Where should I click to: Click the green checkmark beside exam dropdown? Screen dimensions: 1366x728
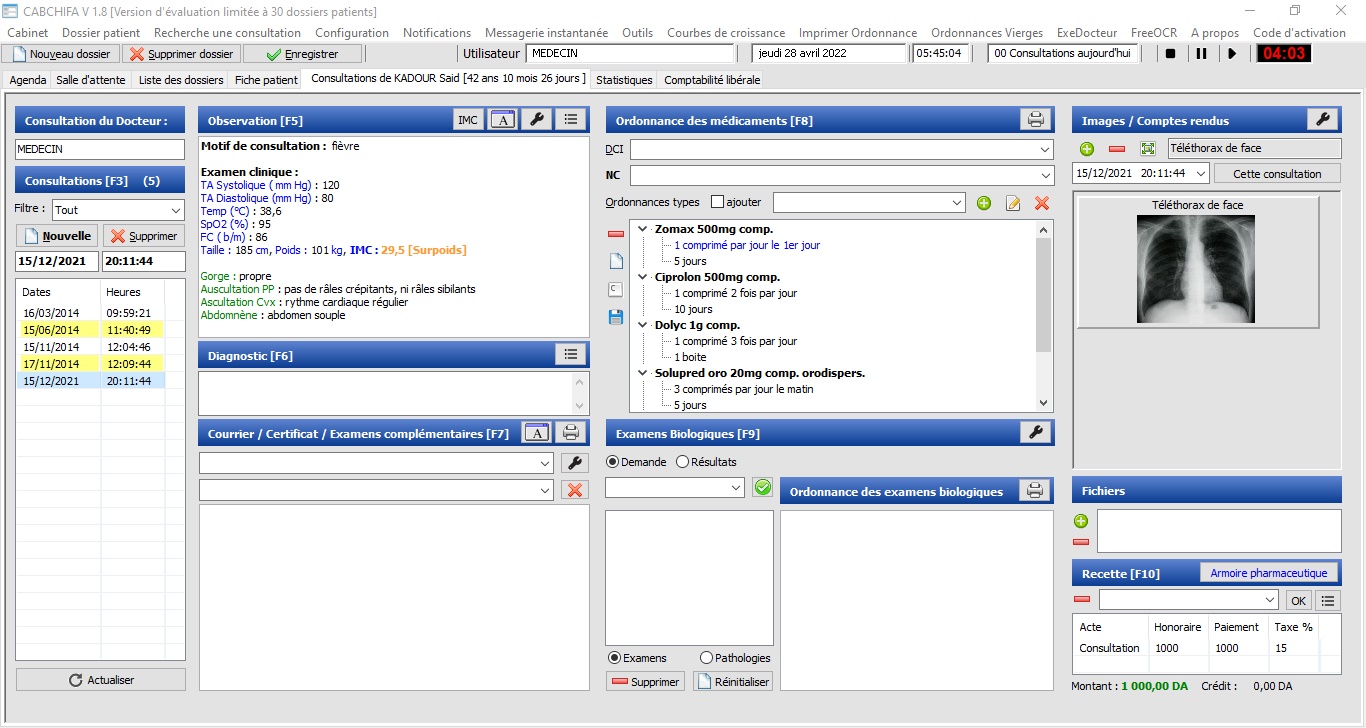[x=763, y=487]
